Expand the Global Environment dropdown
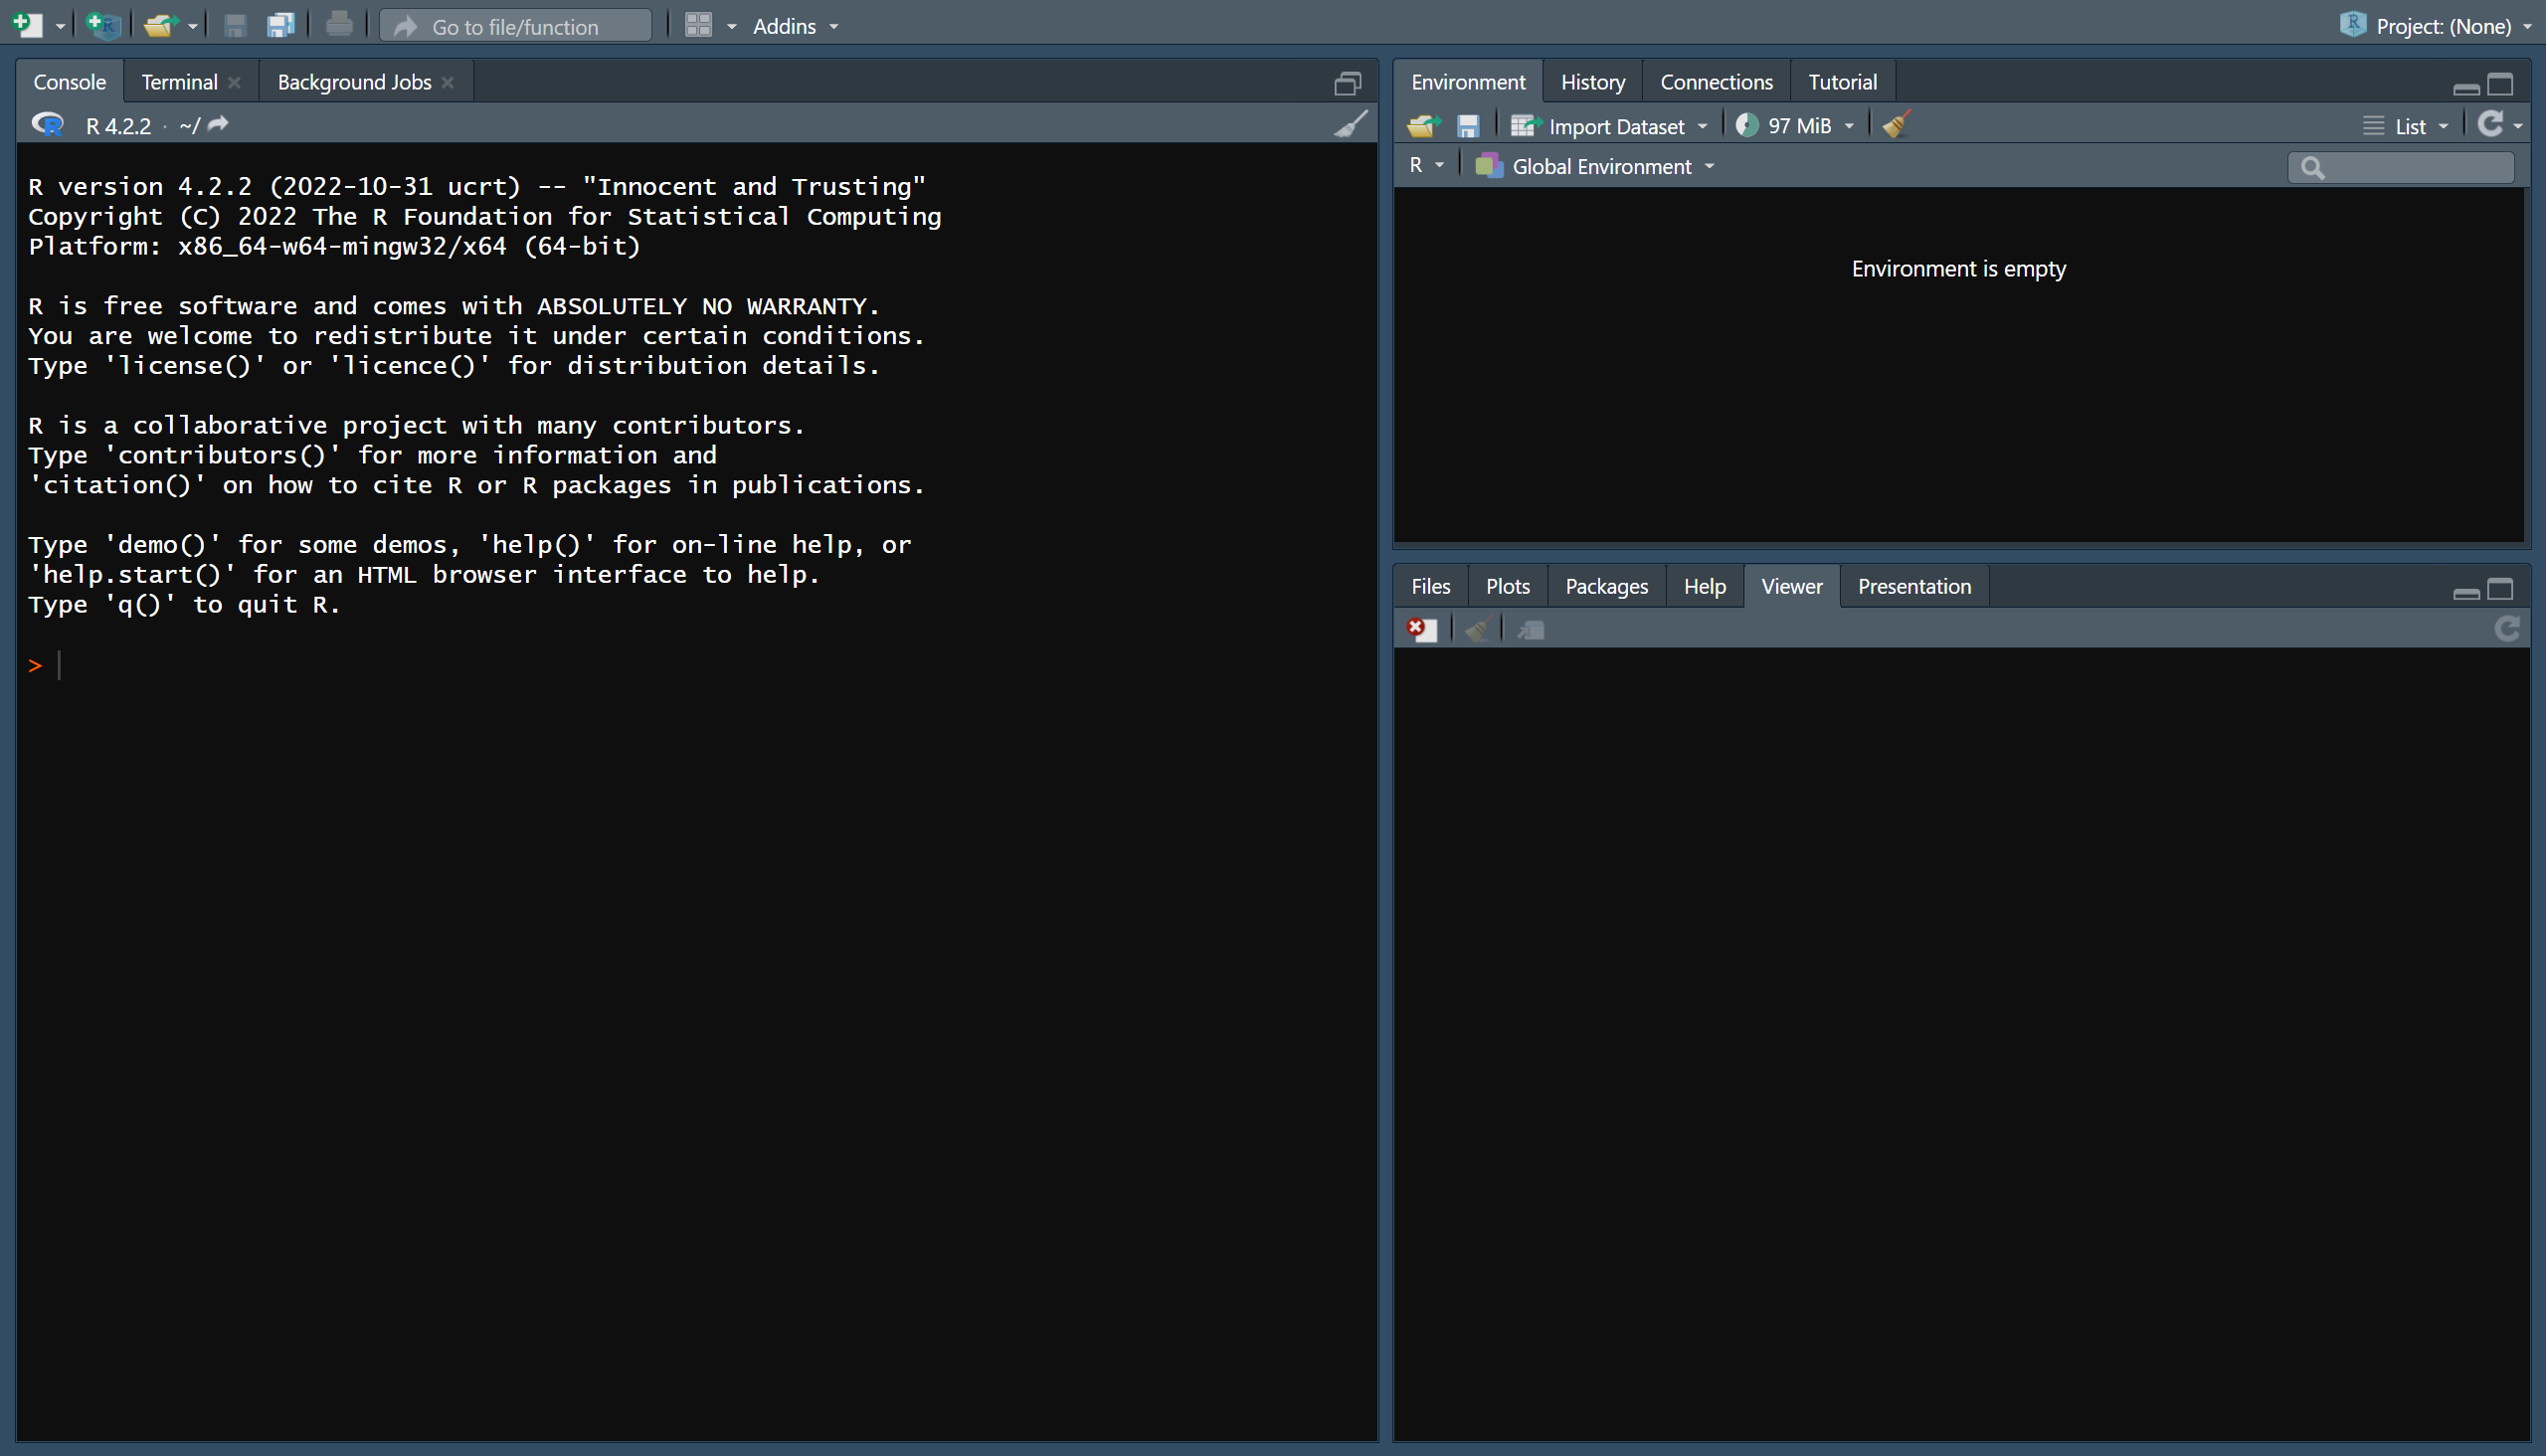 tap(1600, 166)
